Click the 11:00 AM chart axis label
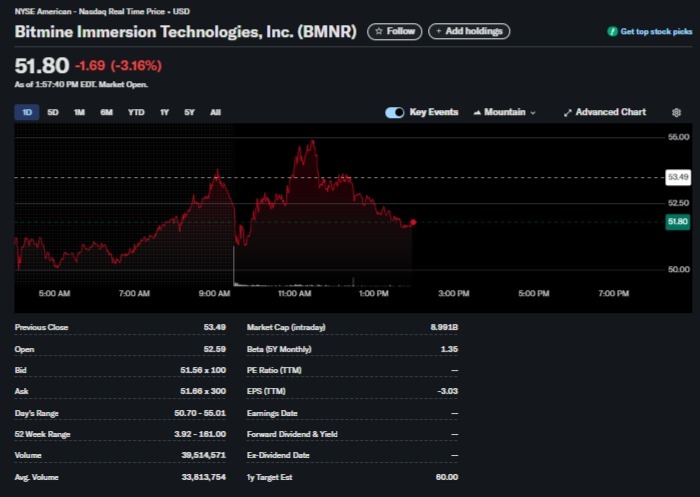The height and width of the screenshot is (497, 700). (294, 293)
